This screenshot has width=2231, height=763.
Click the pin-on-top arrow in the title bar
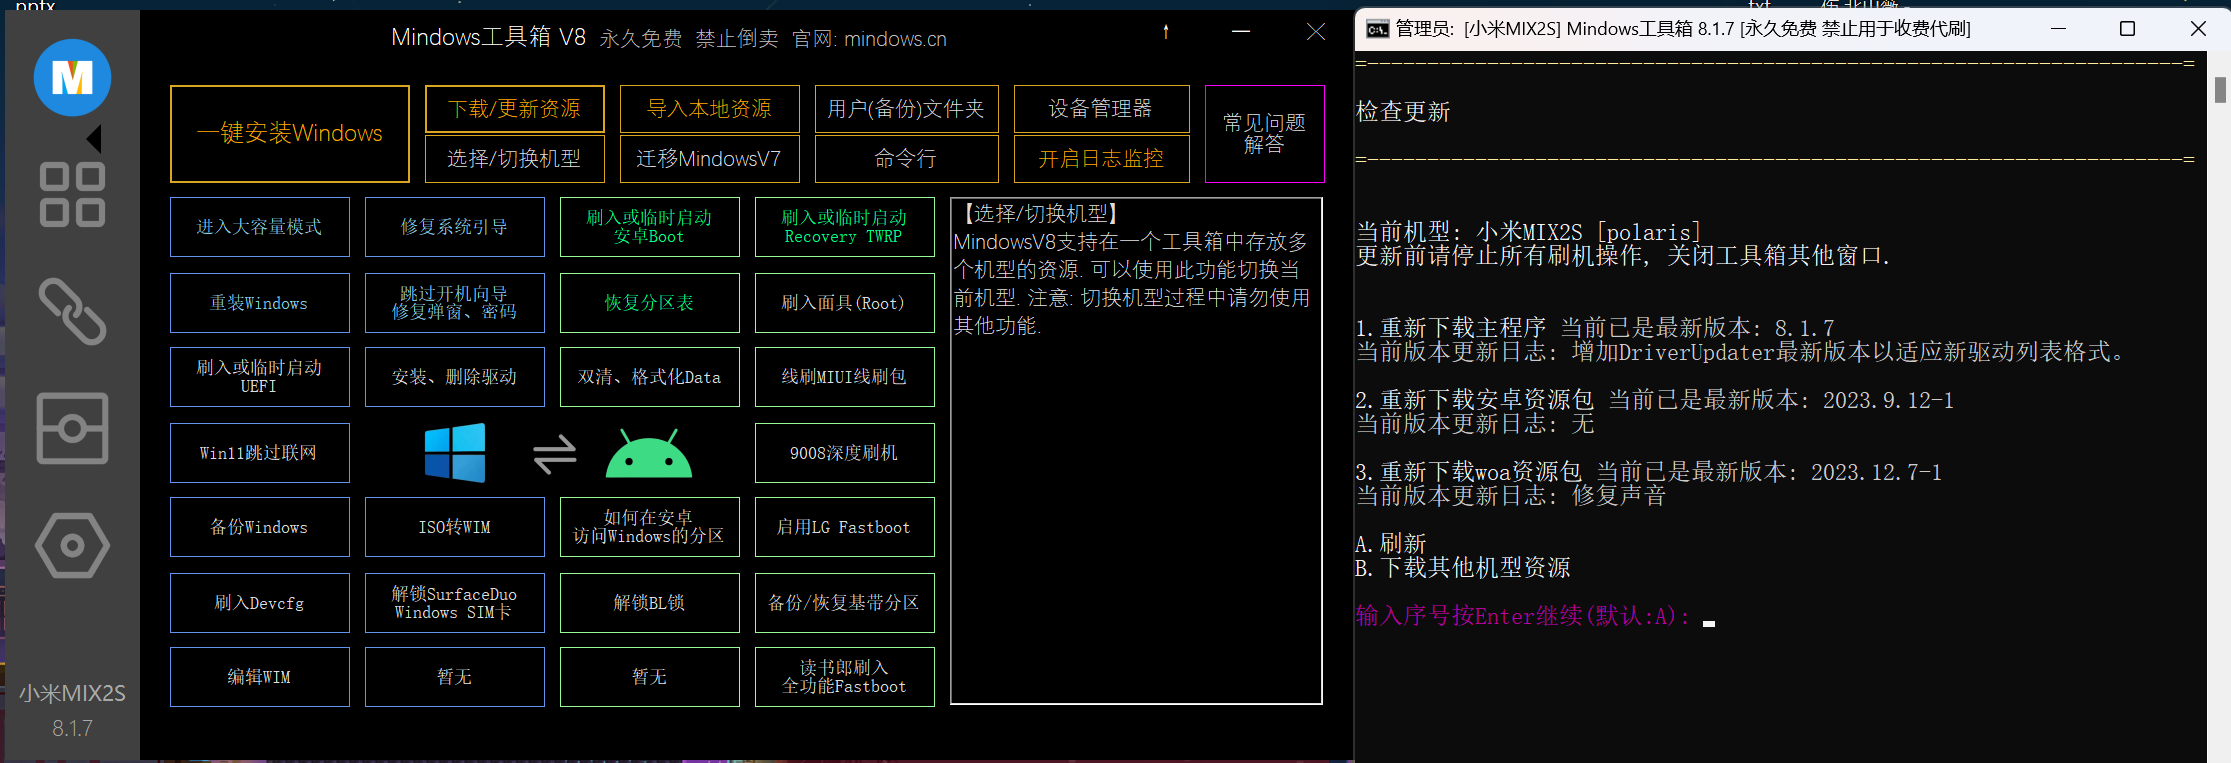pos(1166,32)
